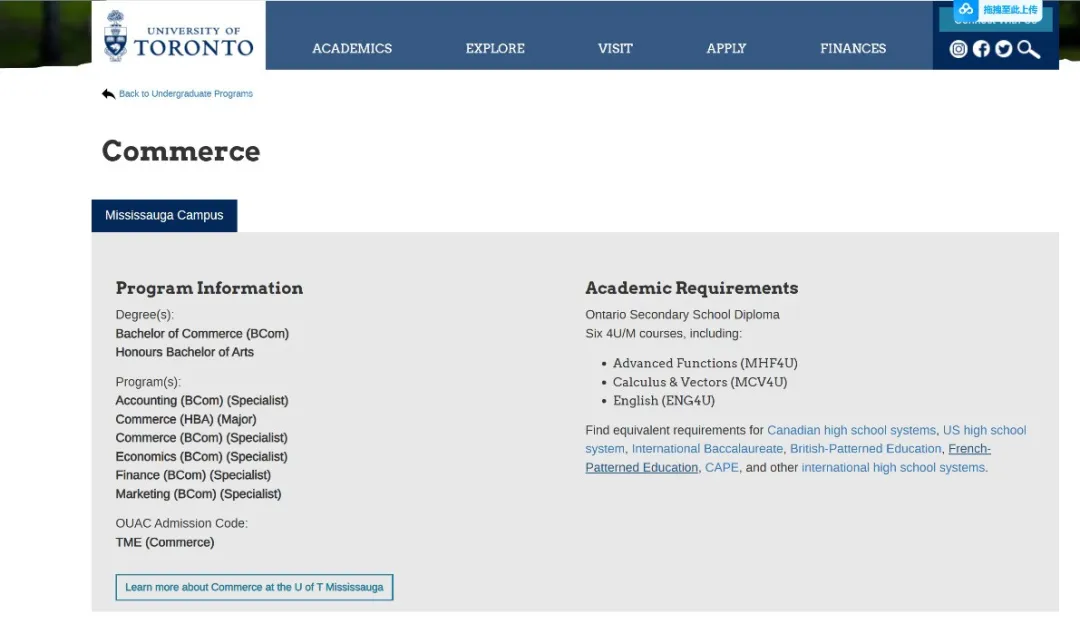Click Calculus & Vectors (MCV4U) requirement
The height and width of the screenshot is (624, 1080).
coord(700,382)
